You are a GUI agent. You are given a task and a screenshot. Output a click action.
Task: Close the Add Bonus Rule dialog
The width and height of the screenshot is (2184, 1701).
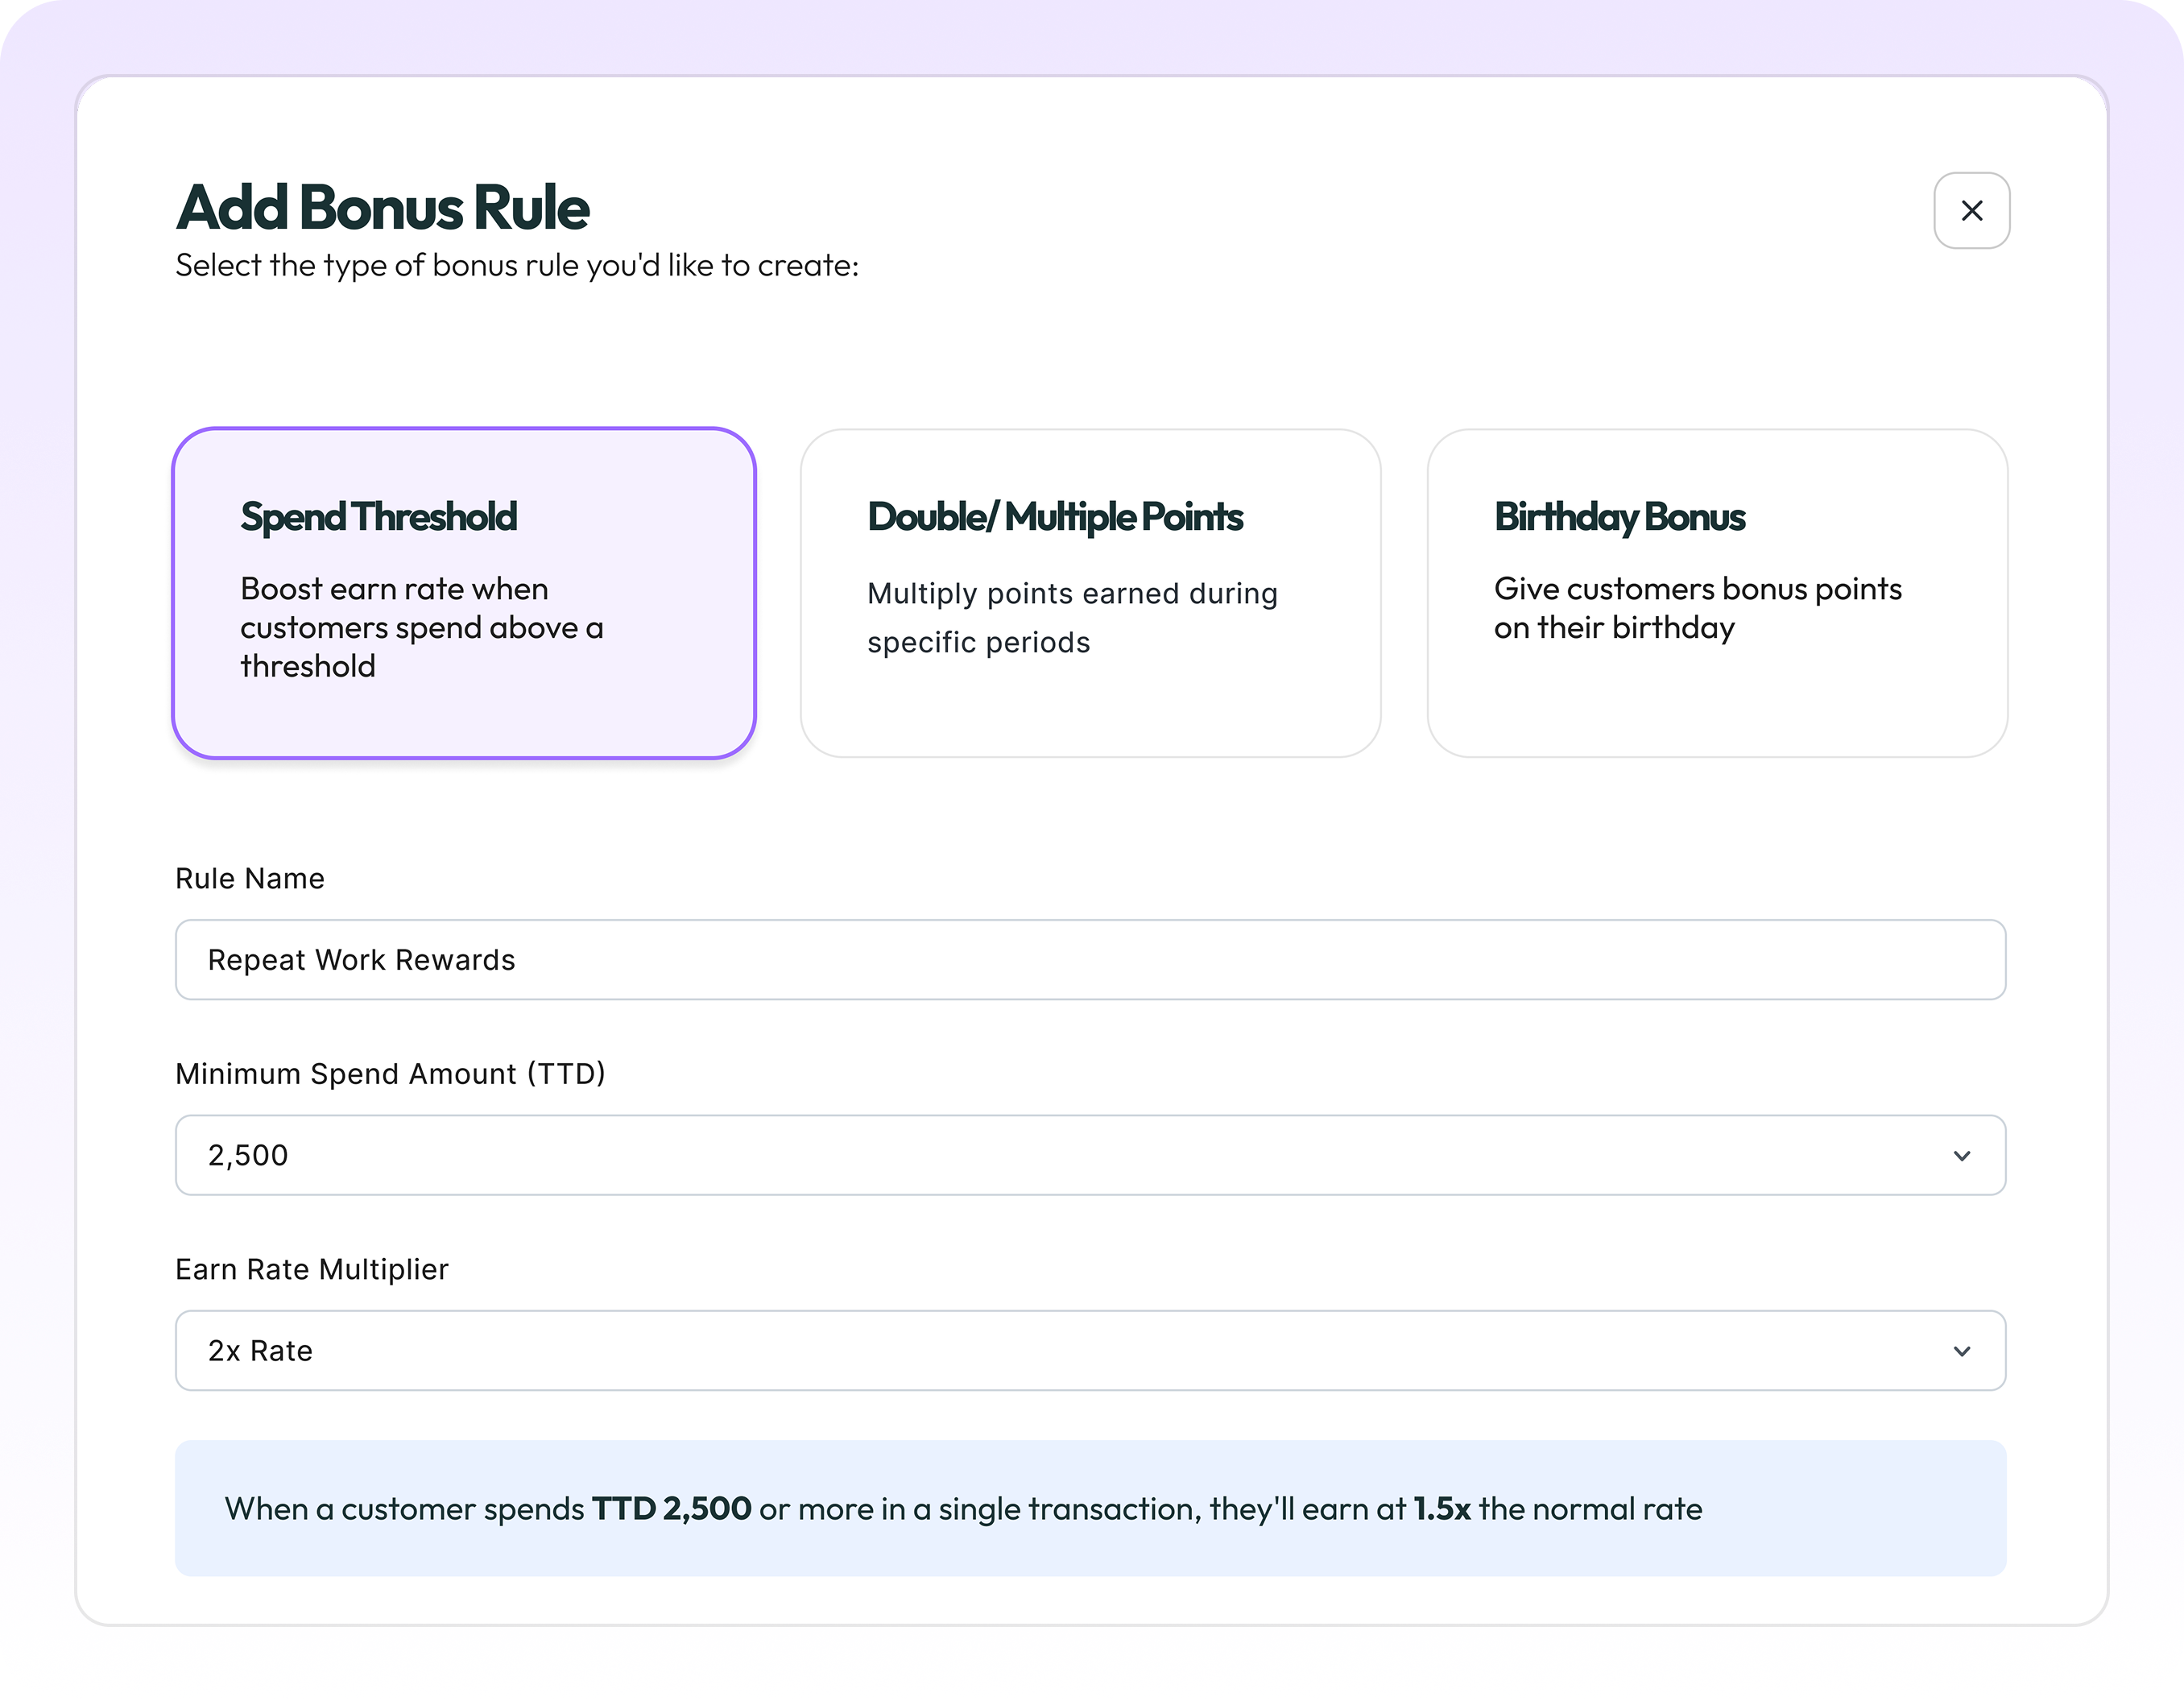(x=1971, y=210)
